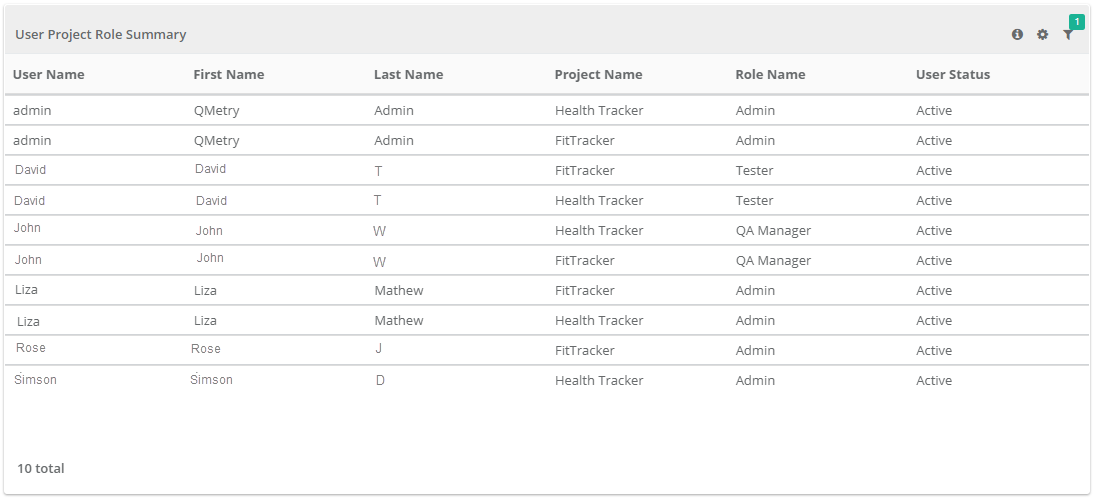The image size is (1094, 498).
Task: Sort by Role Name column header
Action: (x=770, y=75)
